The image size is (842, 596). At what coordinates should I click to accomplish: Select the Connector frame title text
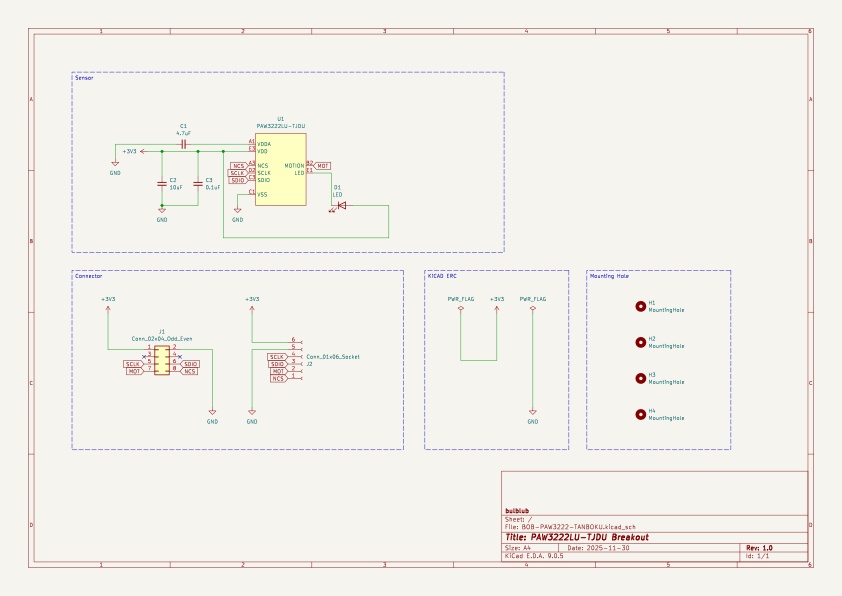(88, 276)
